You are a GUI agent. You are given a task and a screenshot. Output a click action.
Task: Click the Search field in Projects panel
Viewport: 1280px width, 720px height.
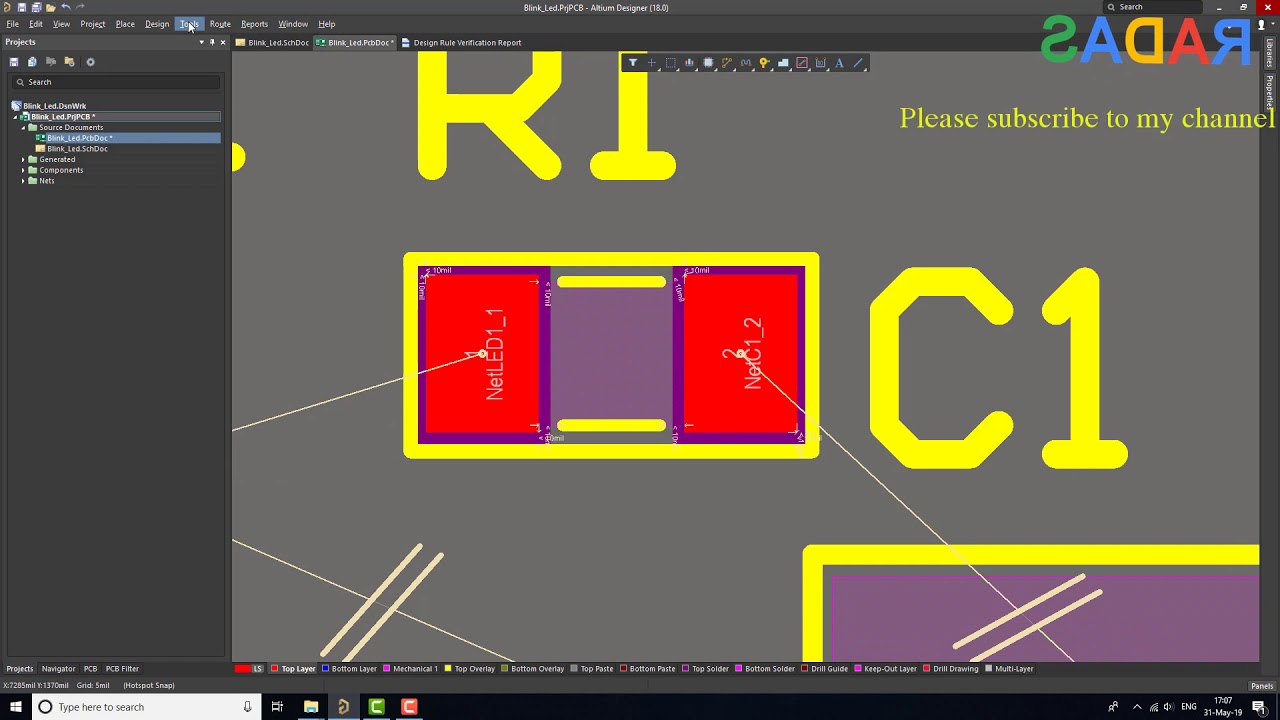116,82
